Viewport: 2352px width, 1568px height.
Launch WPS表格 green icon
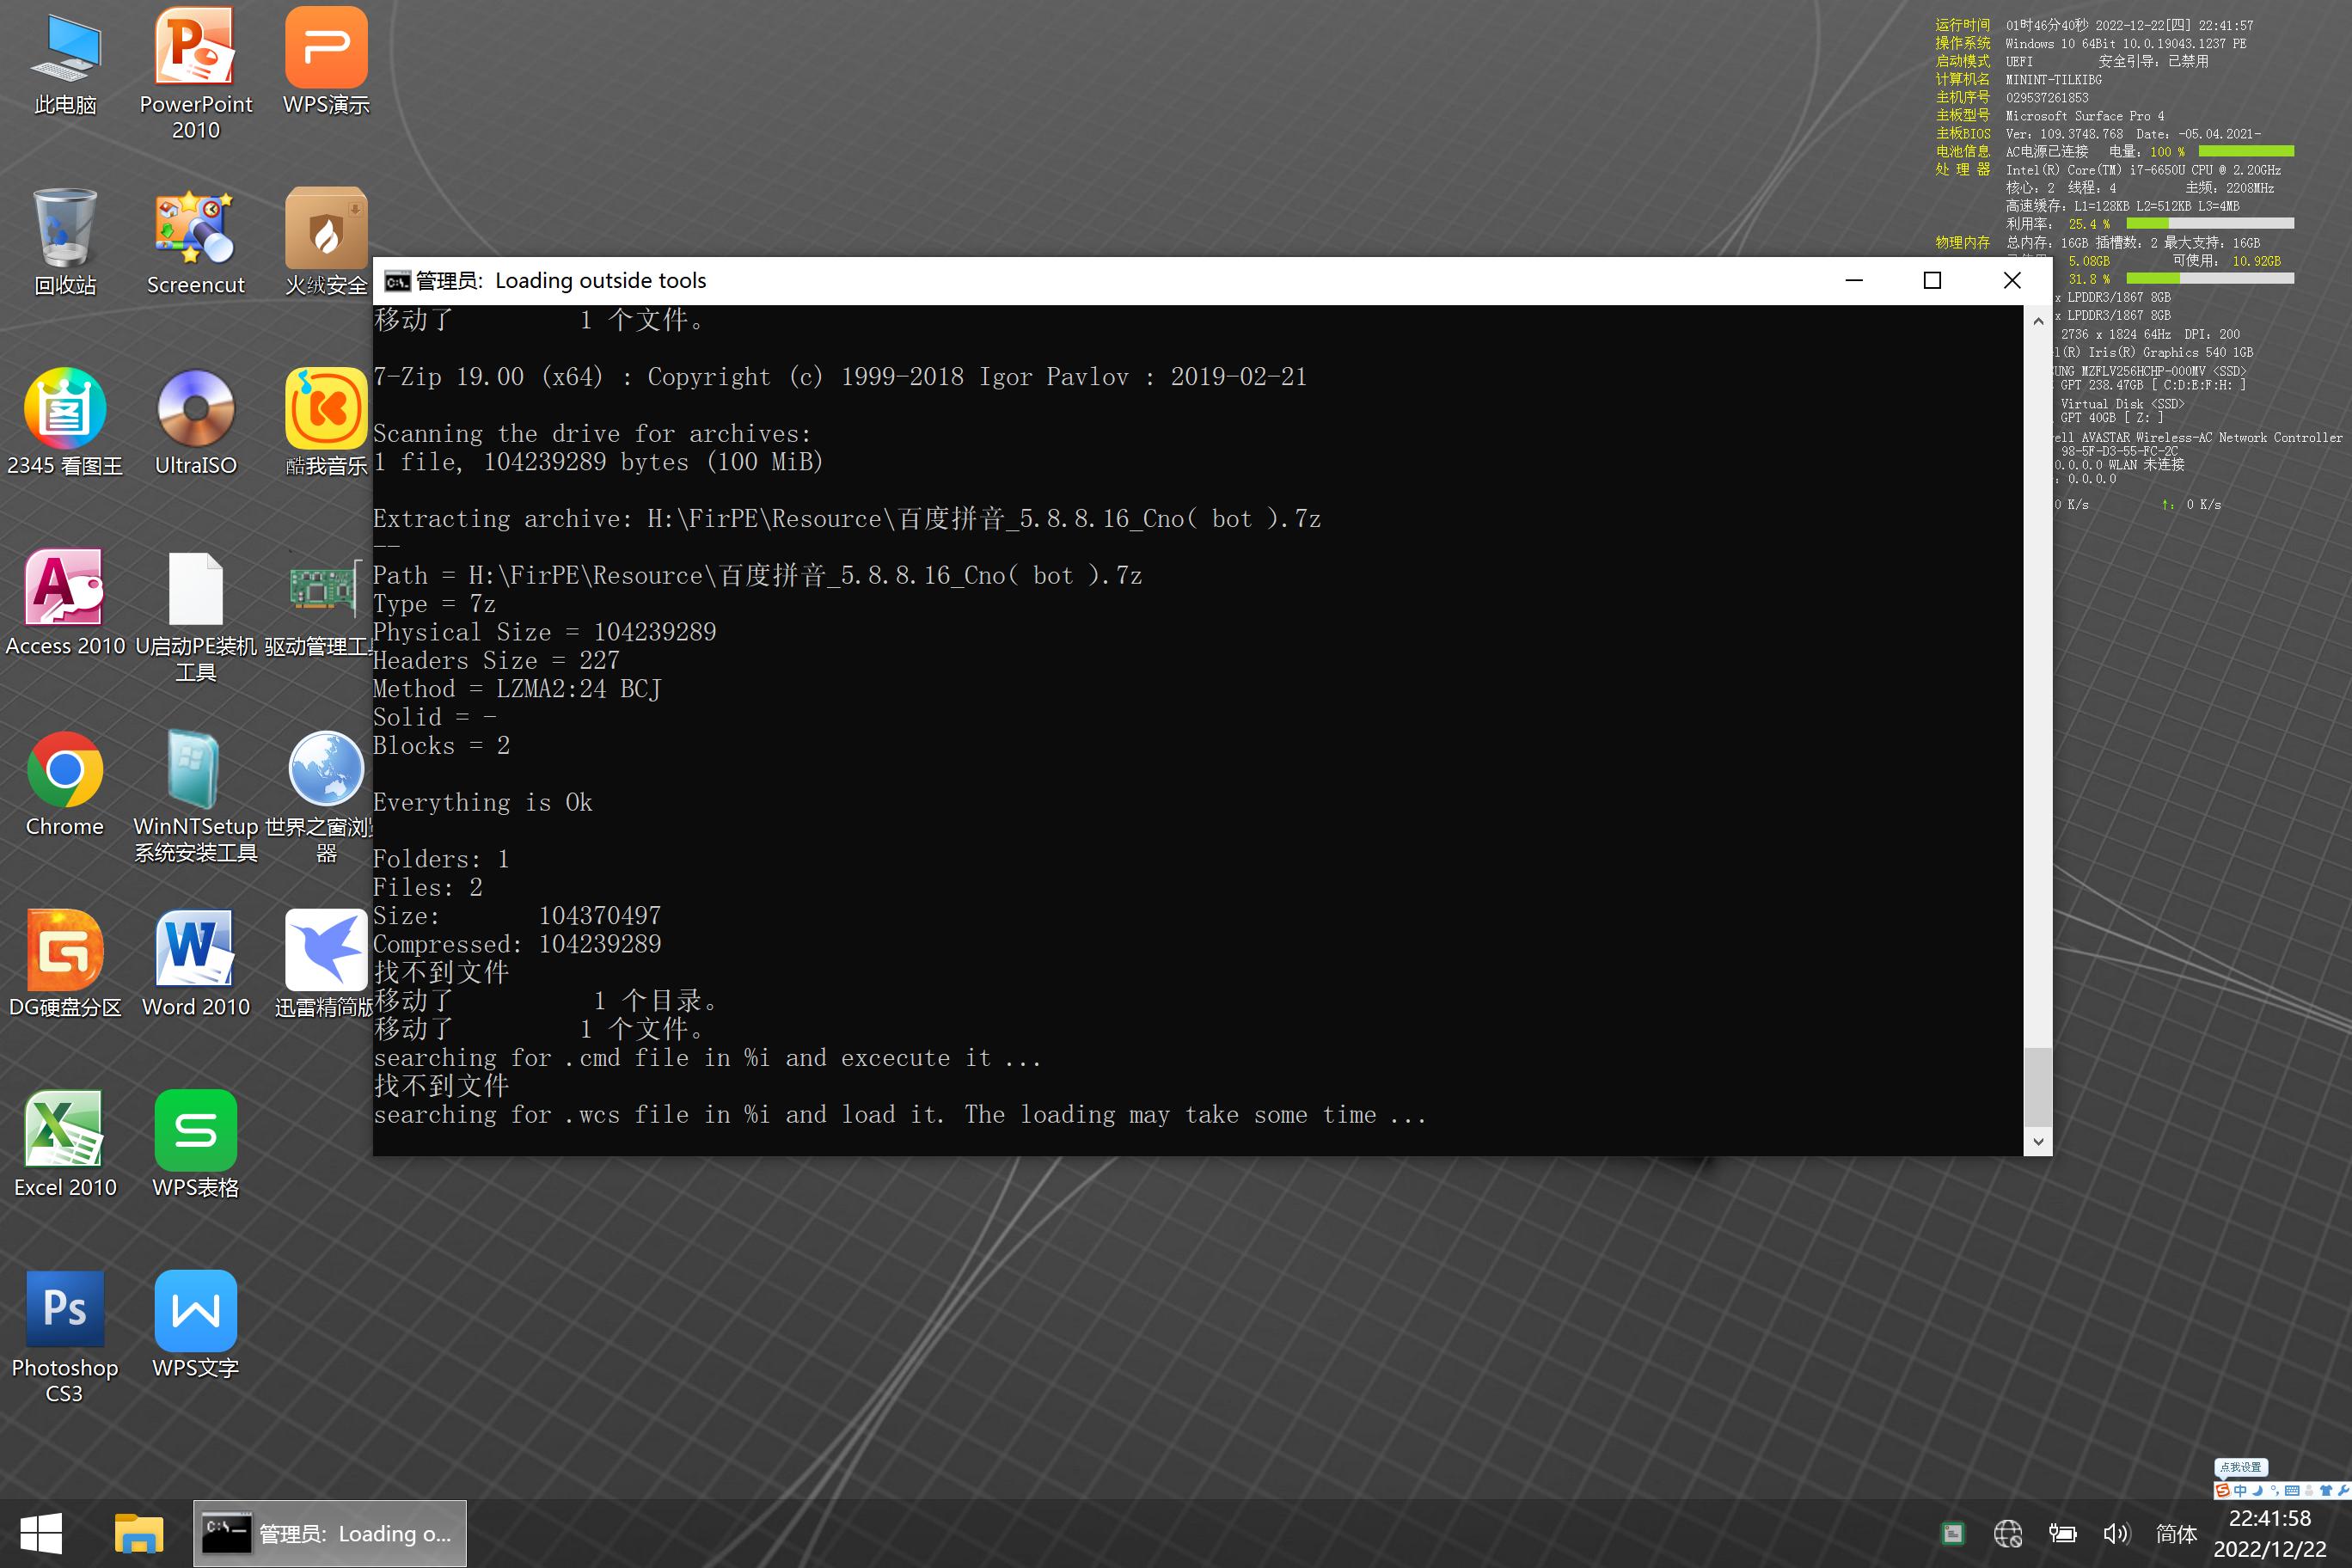pos(196,1144)
